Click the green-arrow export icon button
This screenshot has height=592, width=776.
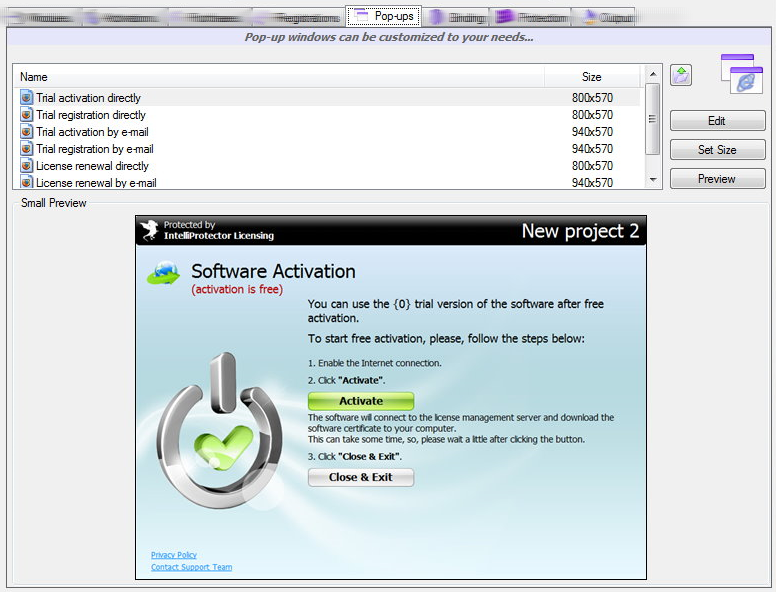tap(681, 75)
